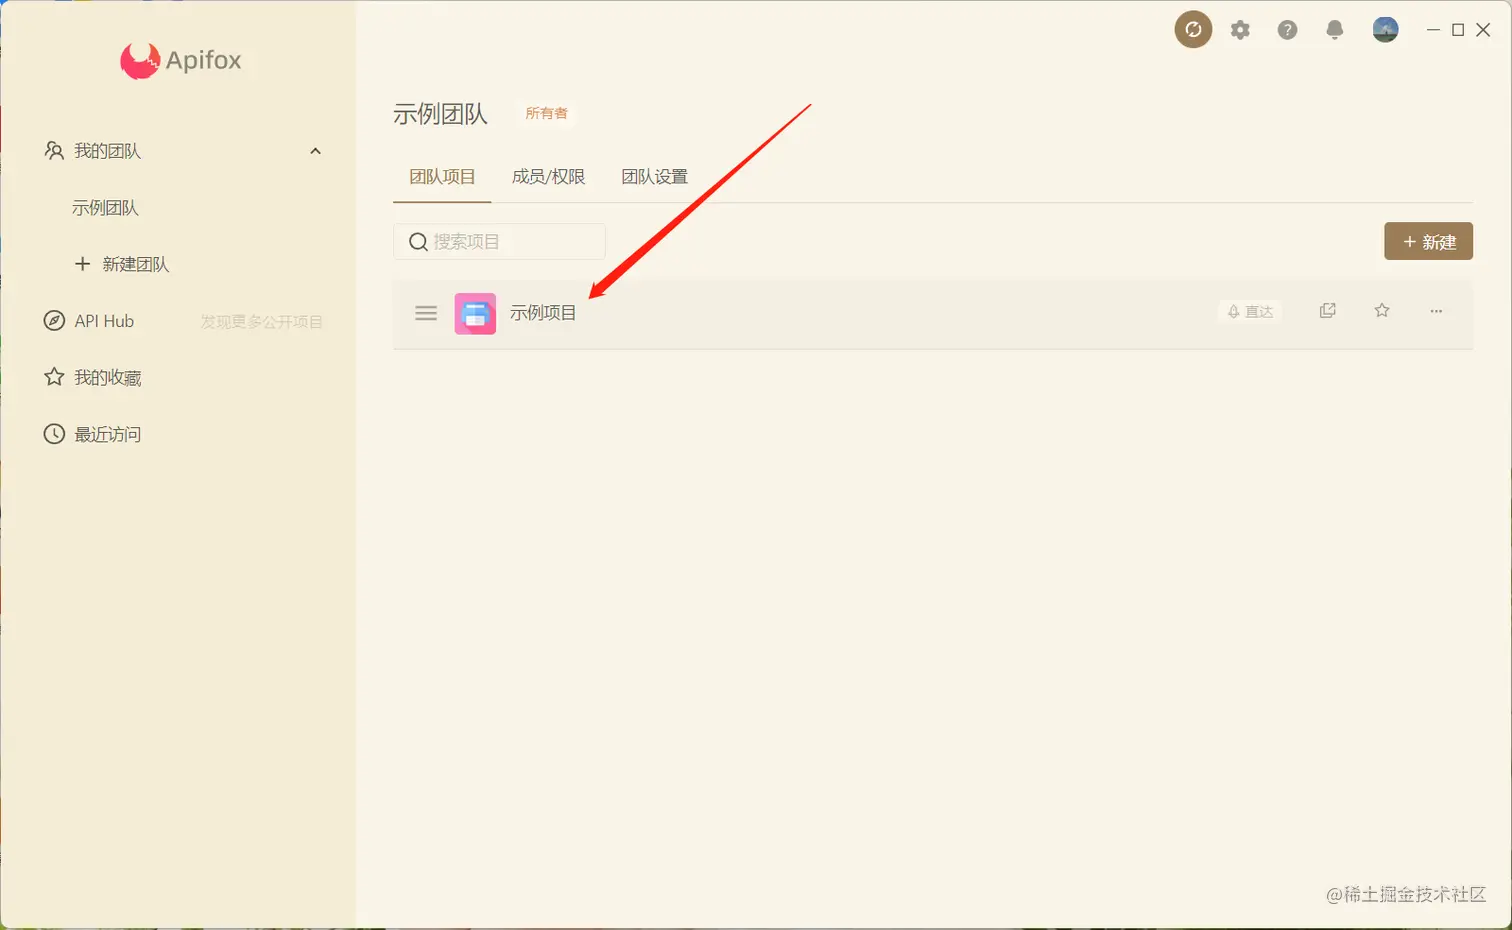Click the sync refresh icon
Viewport: 1512px width, 930px height.
pyautogui.click(x=1193, y=30)
